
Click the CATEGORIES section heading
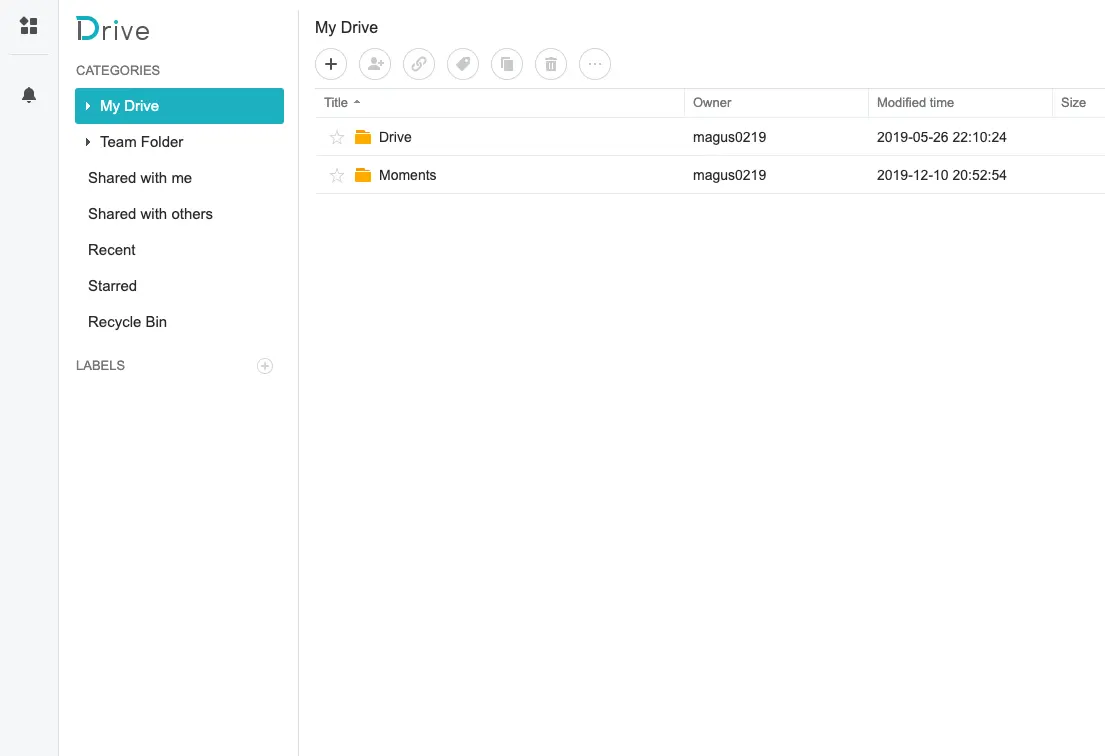click(118, 70)
